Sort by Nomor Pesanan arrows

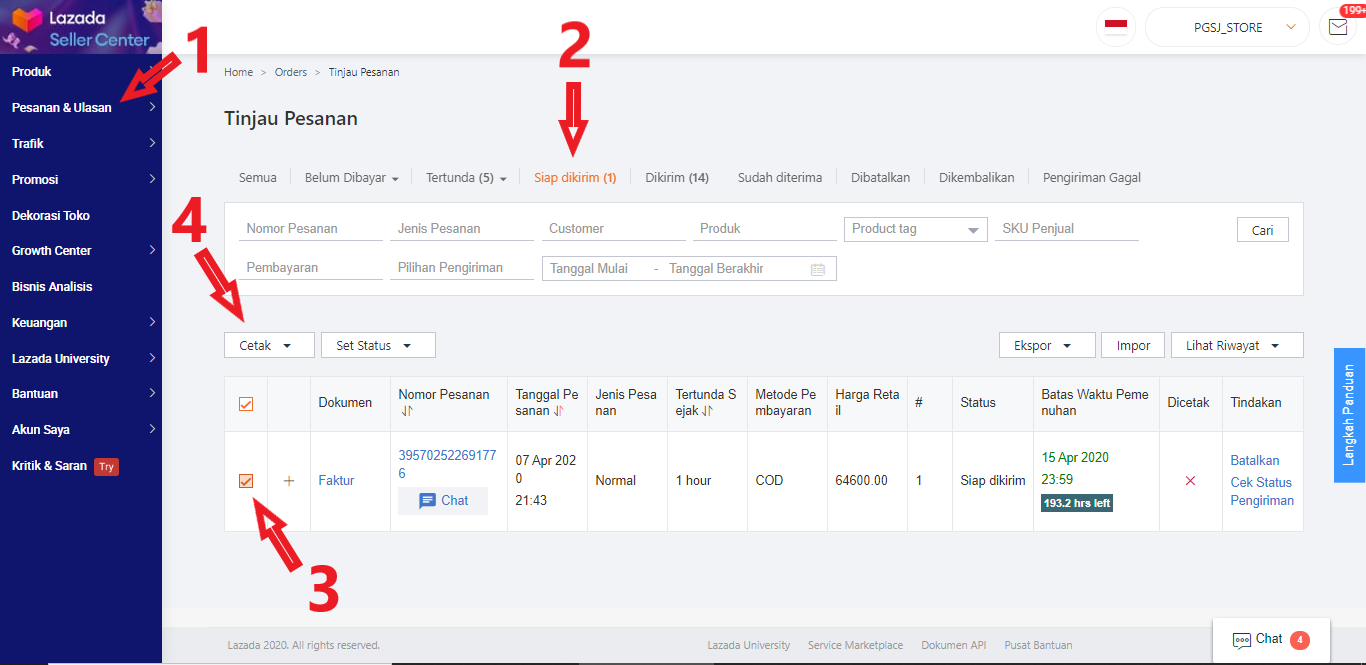tap(407, 411)
